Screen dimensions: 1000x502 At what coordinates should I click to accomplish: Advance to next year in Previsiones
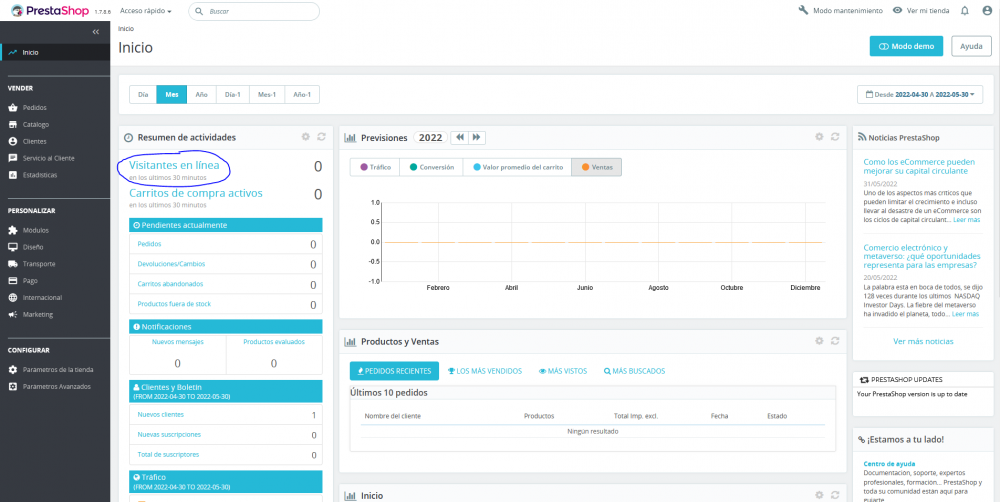pyautogui.click(x=477, y=137)
